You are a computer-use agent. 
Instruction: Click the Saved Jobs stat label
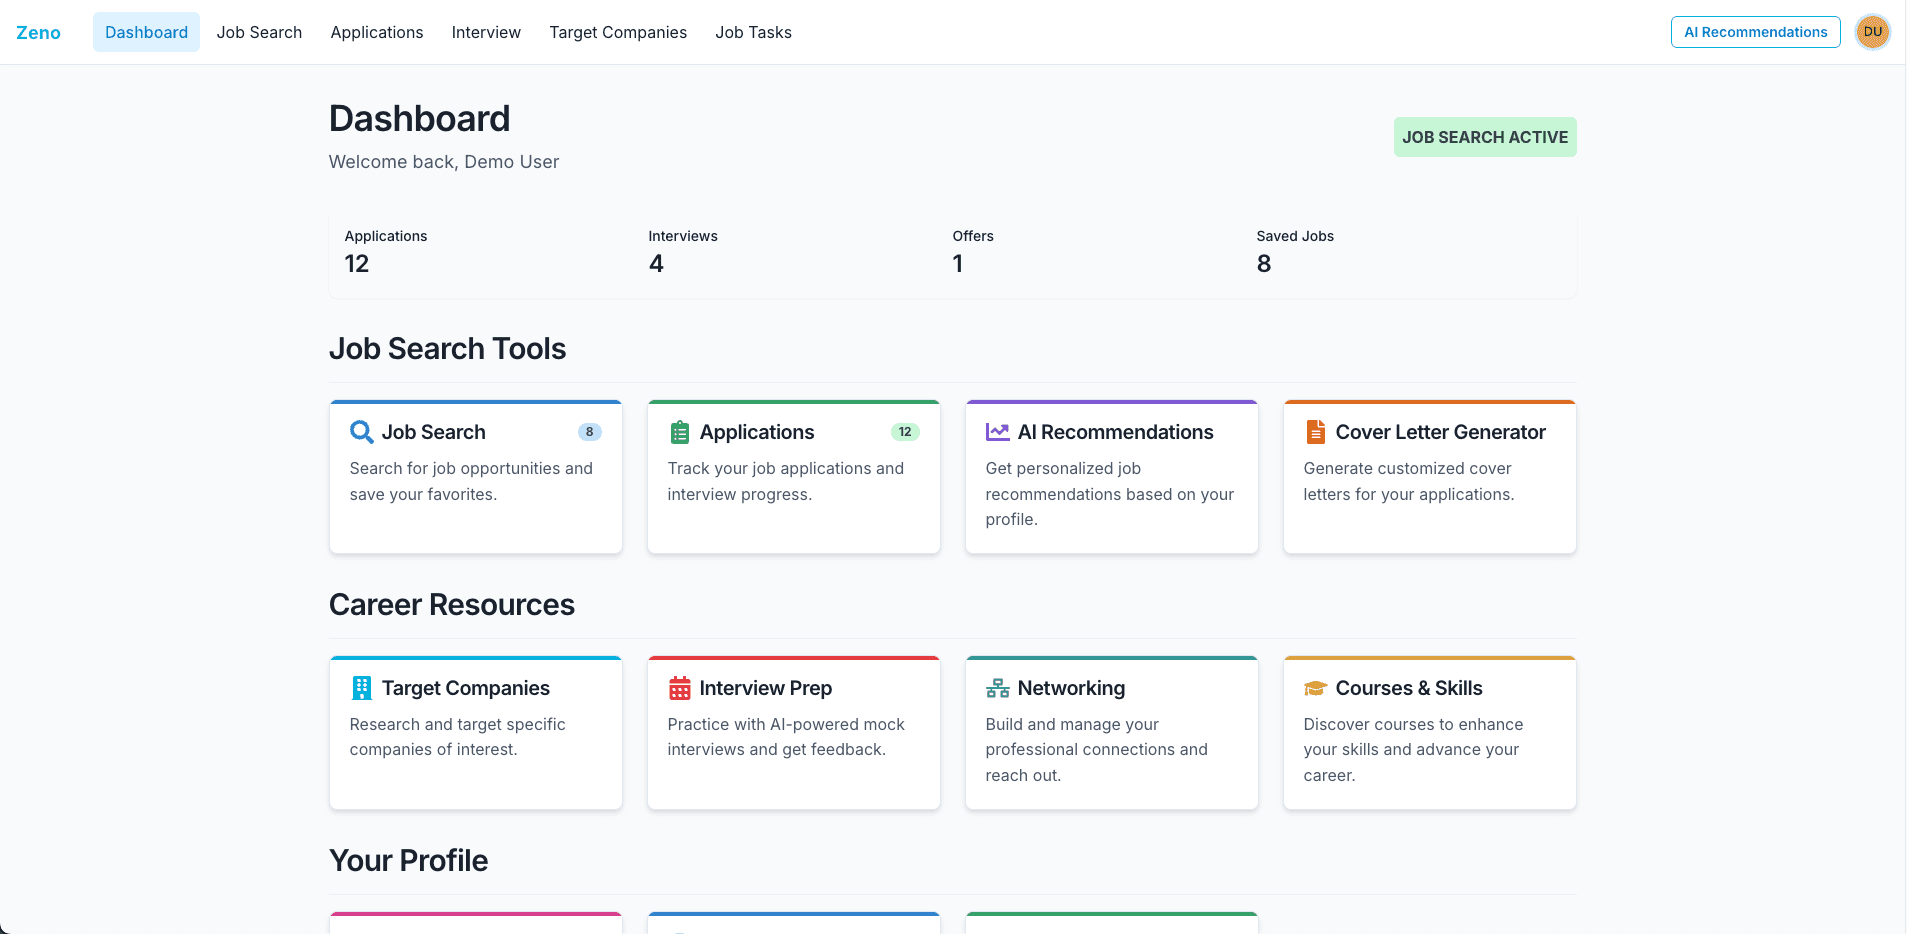coord(1295,236)
